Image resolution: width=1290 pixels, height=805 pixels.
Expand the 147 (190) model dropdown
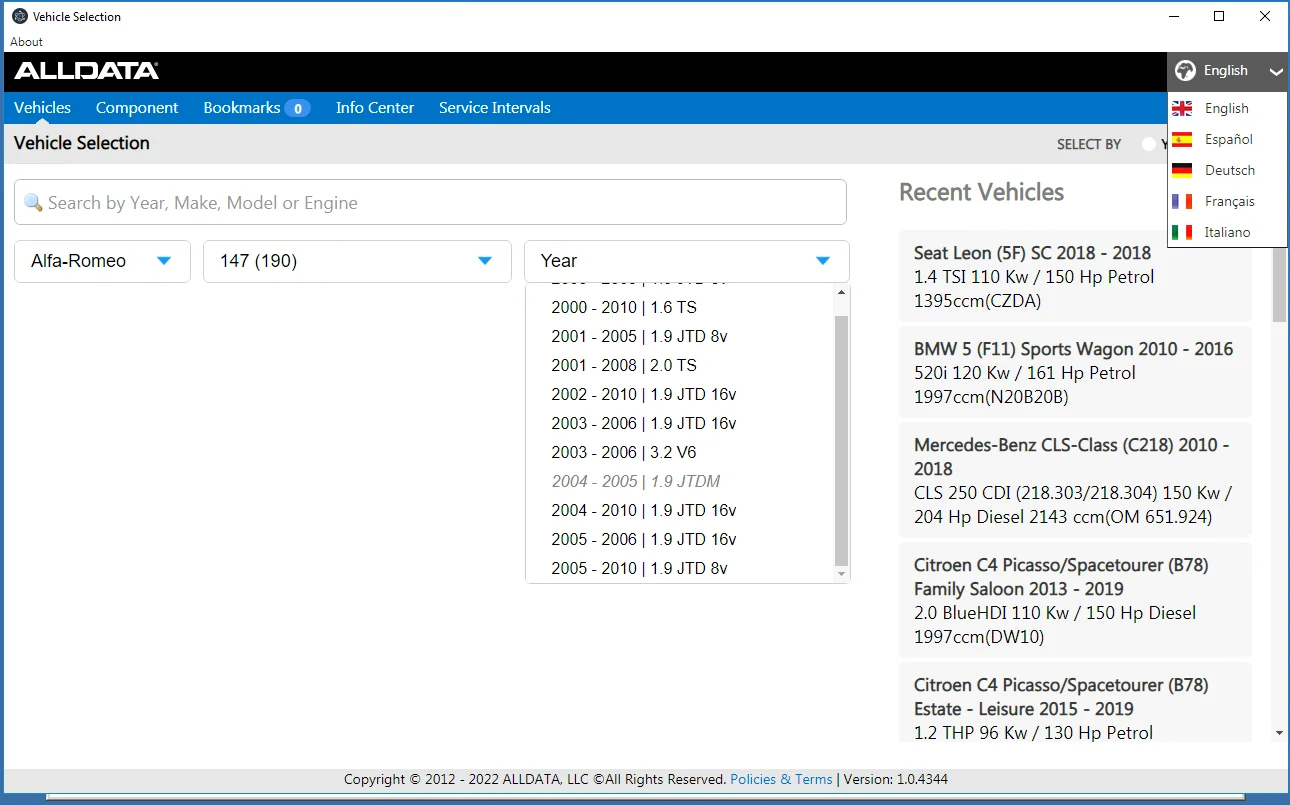[x=357, y=261]
